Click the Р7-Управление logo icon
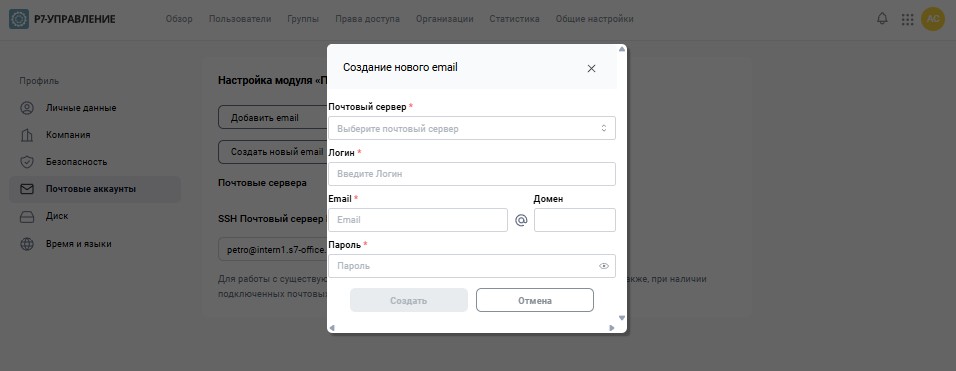The image size is (956, 371). point(19,19)
